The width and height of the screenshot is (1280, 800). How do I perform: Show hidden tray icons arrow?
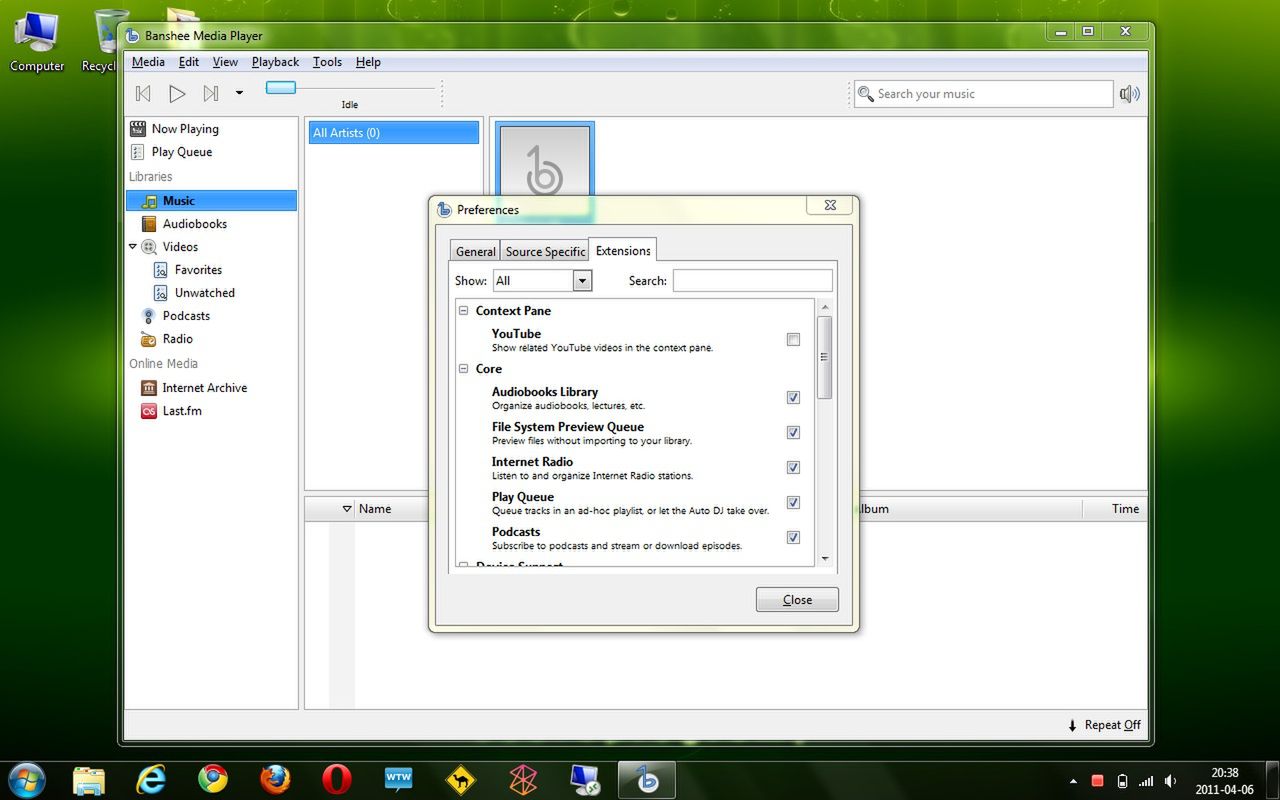pyautogui.click(x=1074, y=781)
